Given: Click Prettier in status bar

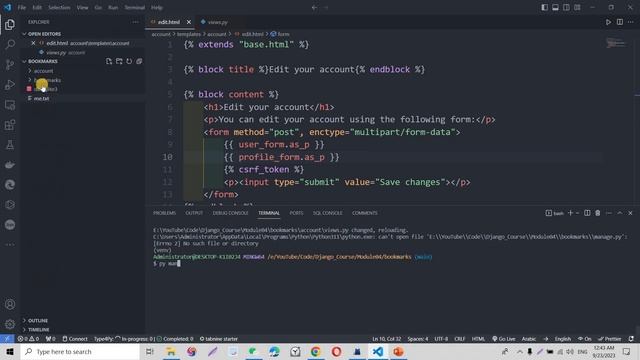Looking at the screenshot, I should 609,339.
